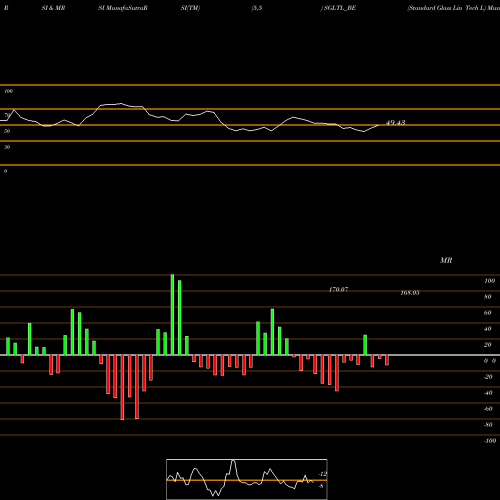Click the -60 label on MR axis
The image size is (500, 500).
[488, 409]
